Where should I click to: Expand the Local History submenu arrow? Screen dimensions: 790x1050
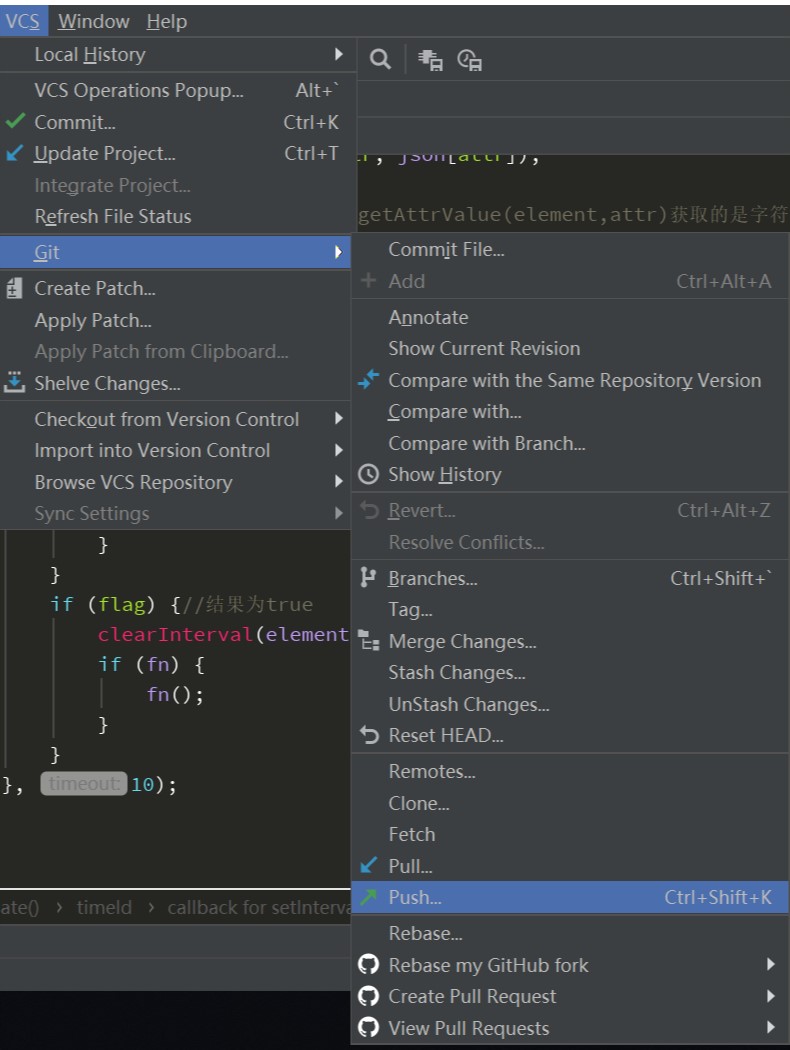tap(339, 54)
